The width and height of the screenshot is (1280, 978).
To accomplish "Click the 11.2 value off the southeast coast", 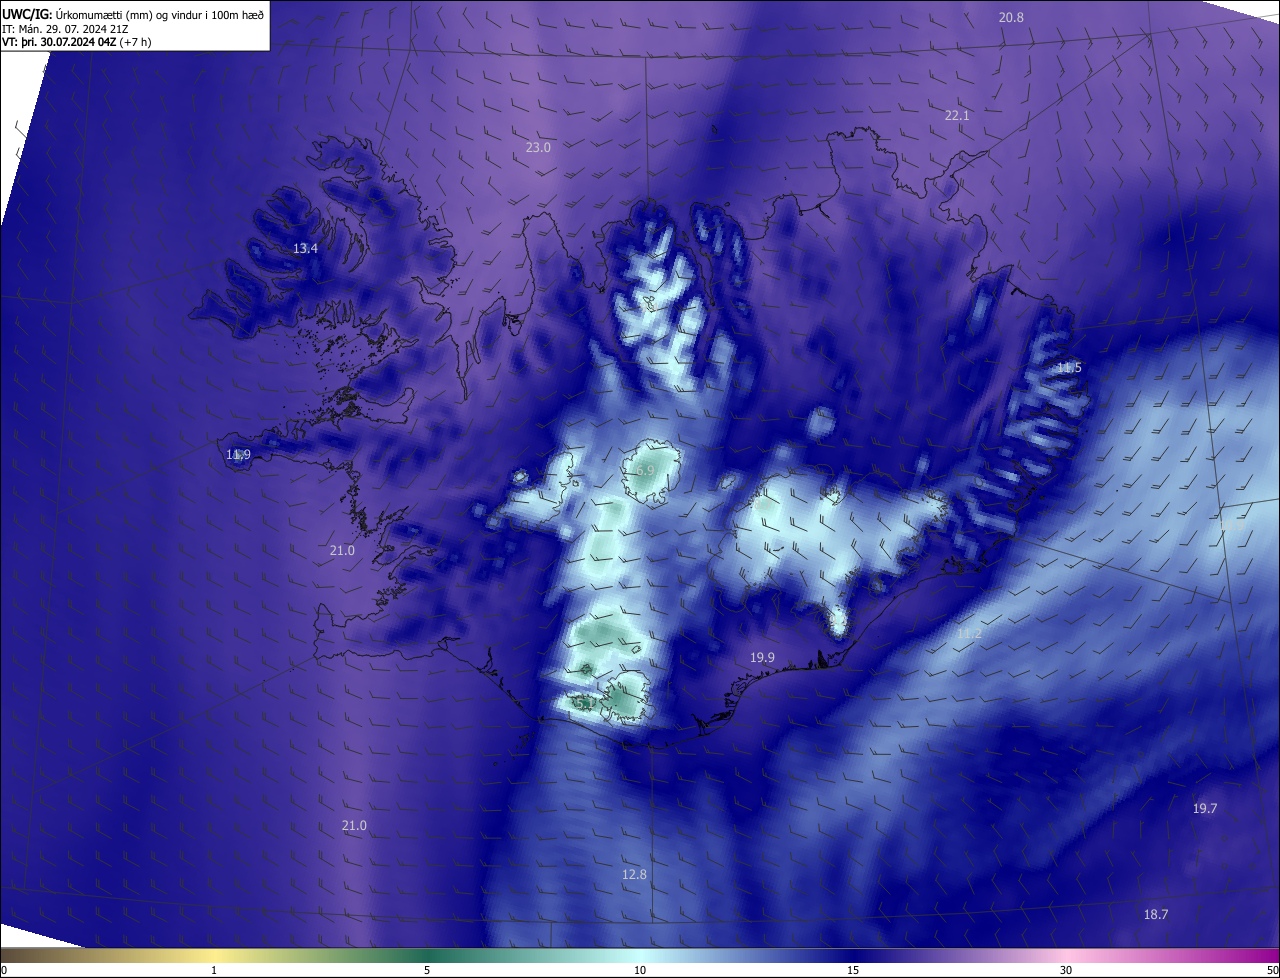I will point(969,634).
